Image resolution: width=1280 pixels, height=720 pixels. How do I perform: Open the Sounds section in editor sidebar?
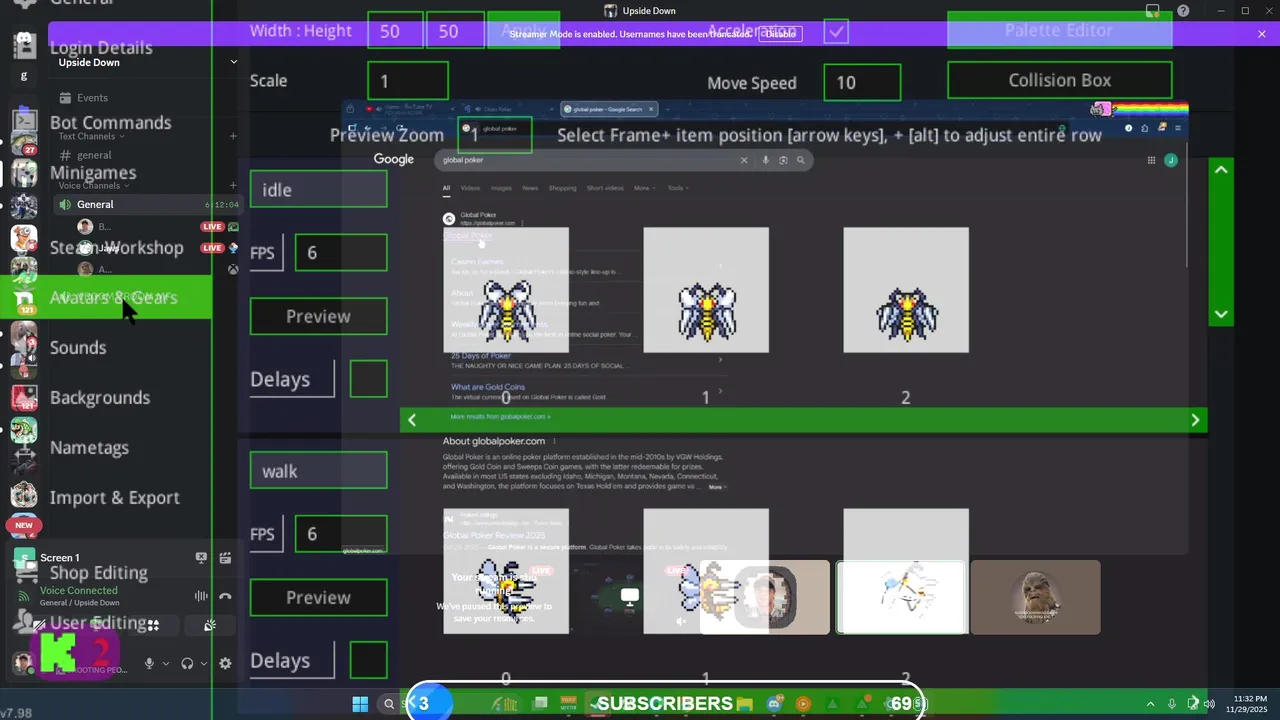78,347
